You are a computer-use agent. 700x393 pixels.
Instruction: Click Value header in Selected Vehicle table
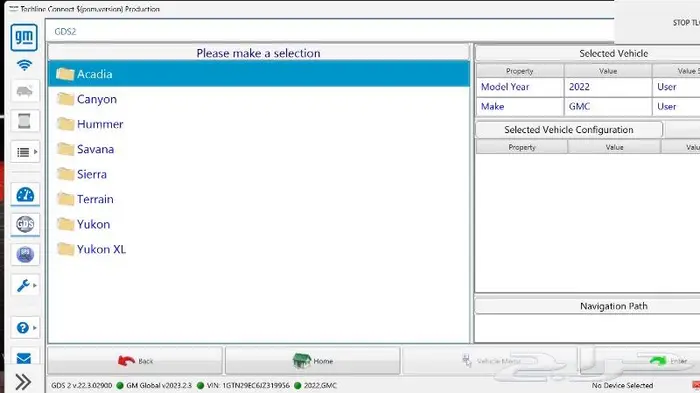608,71
